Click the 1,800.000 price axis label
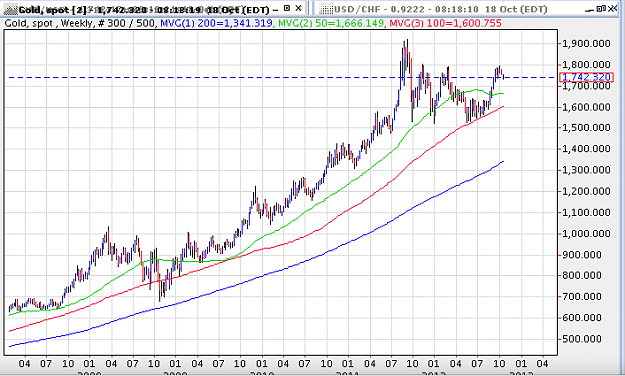625x376 pixels. click(x=586, y=65)
